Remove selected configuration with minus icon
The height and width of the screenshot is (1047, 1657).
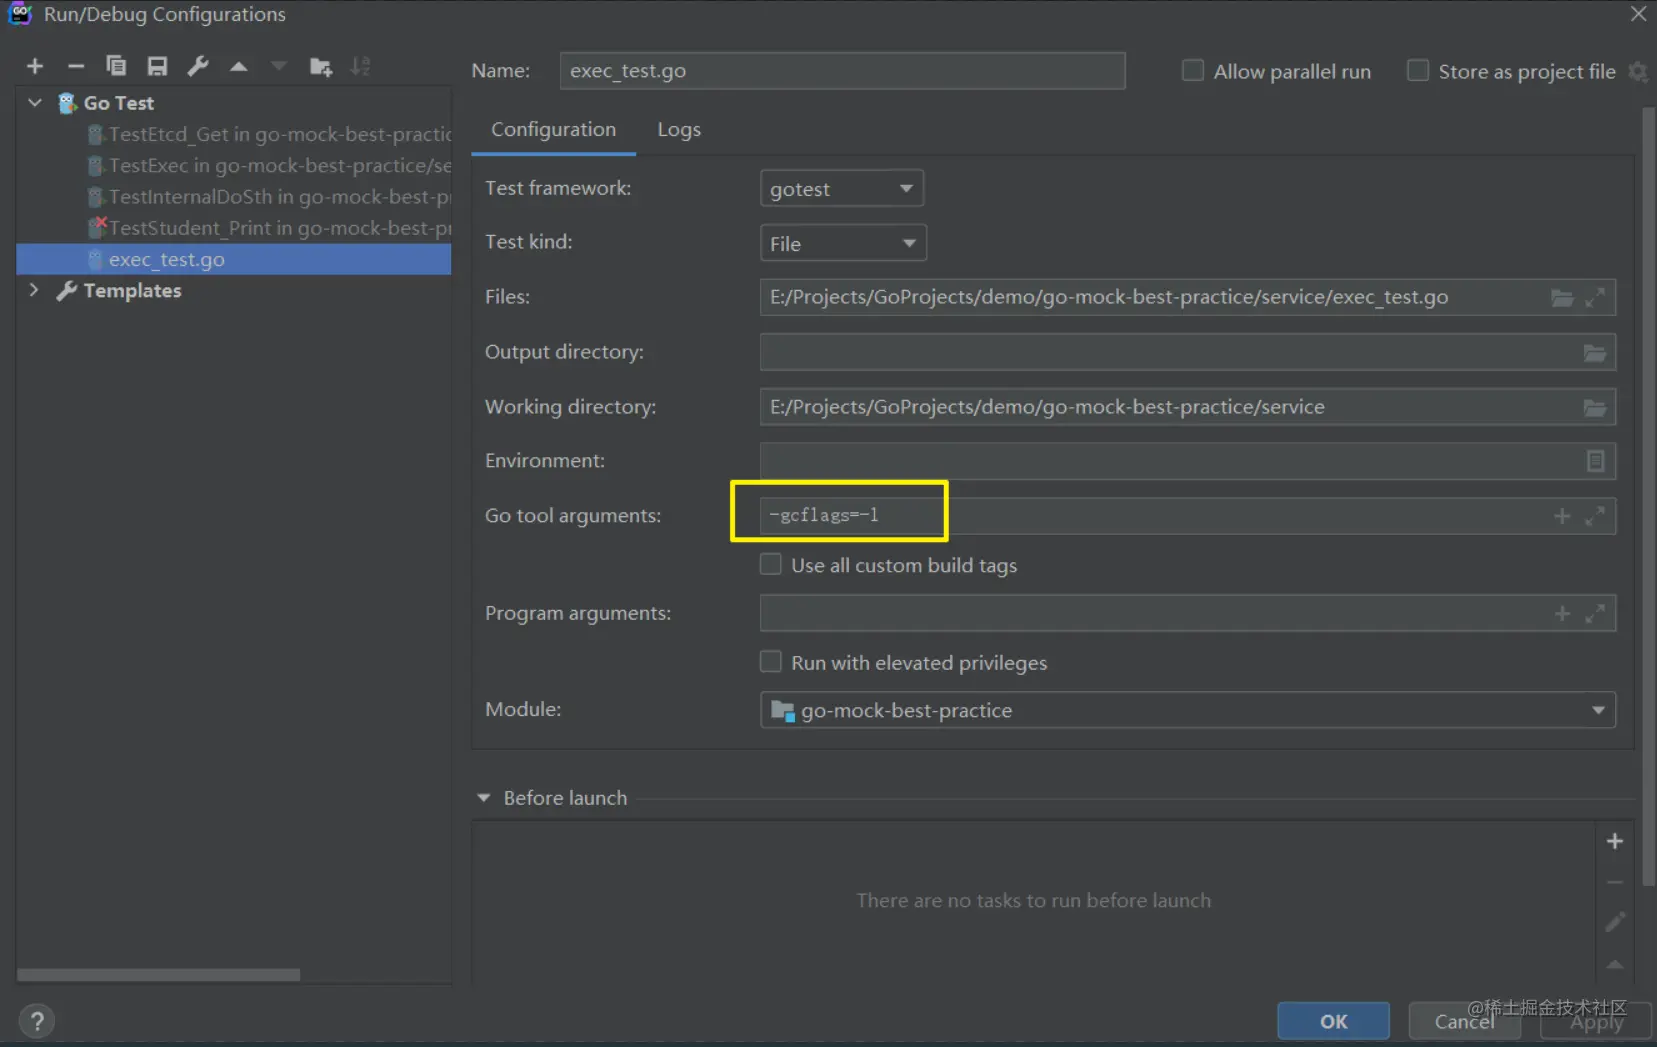click(76, 66)
